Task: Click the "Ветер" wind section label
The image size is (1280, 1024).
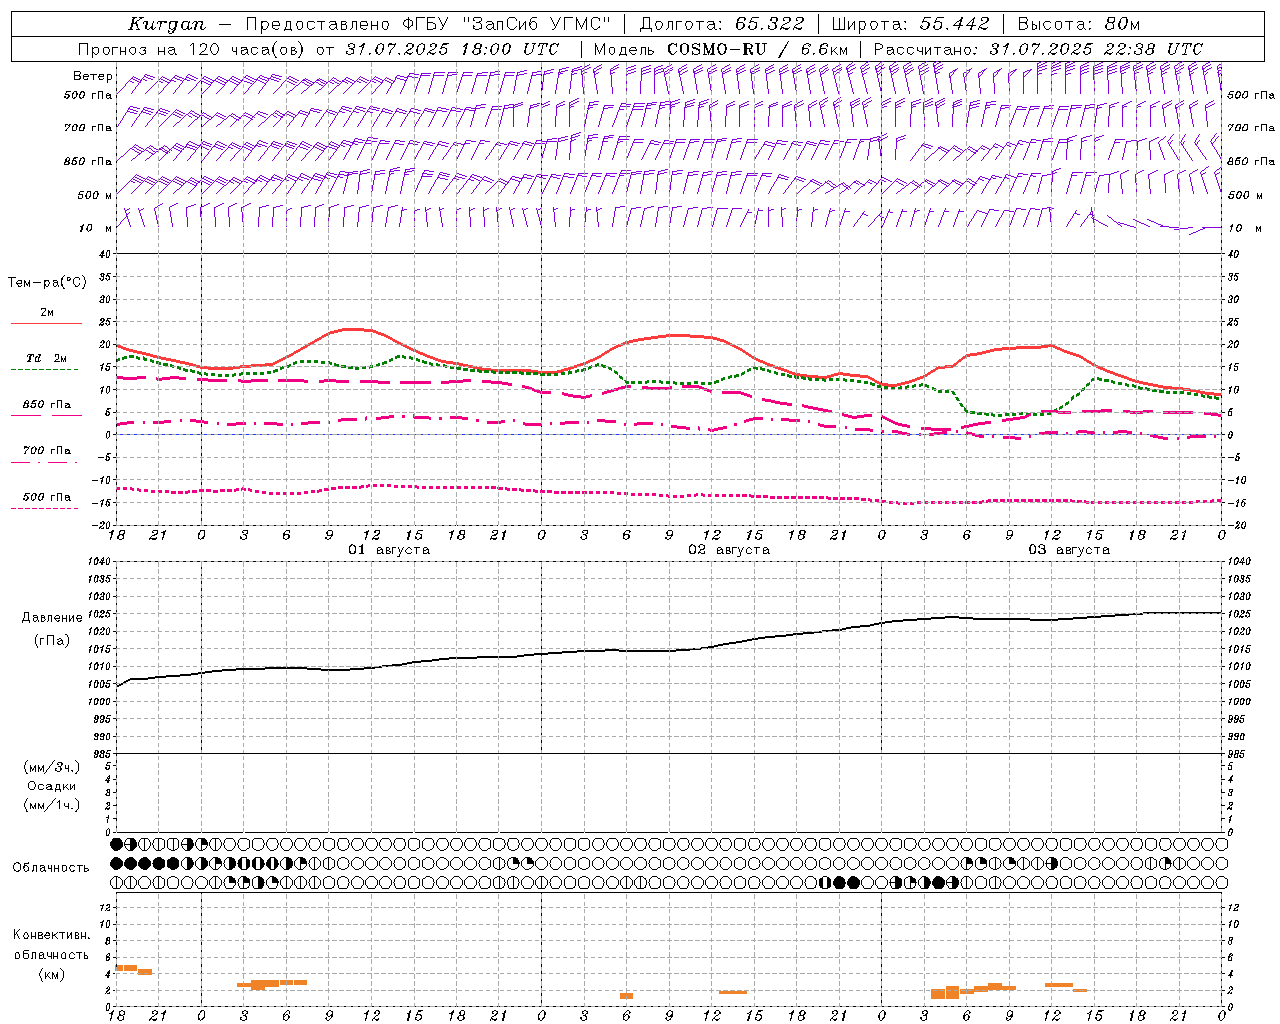Action: click(x=92, y=76)
